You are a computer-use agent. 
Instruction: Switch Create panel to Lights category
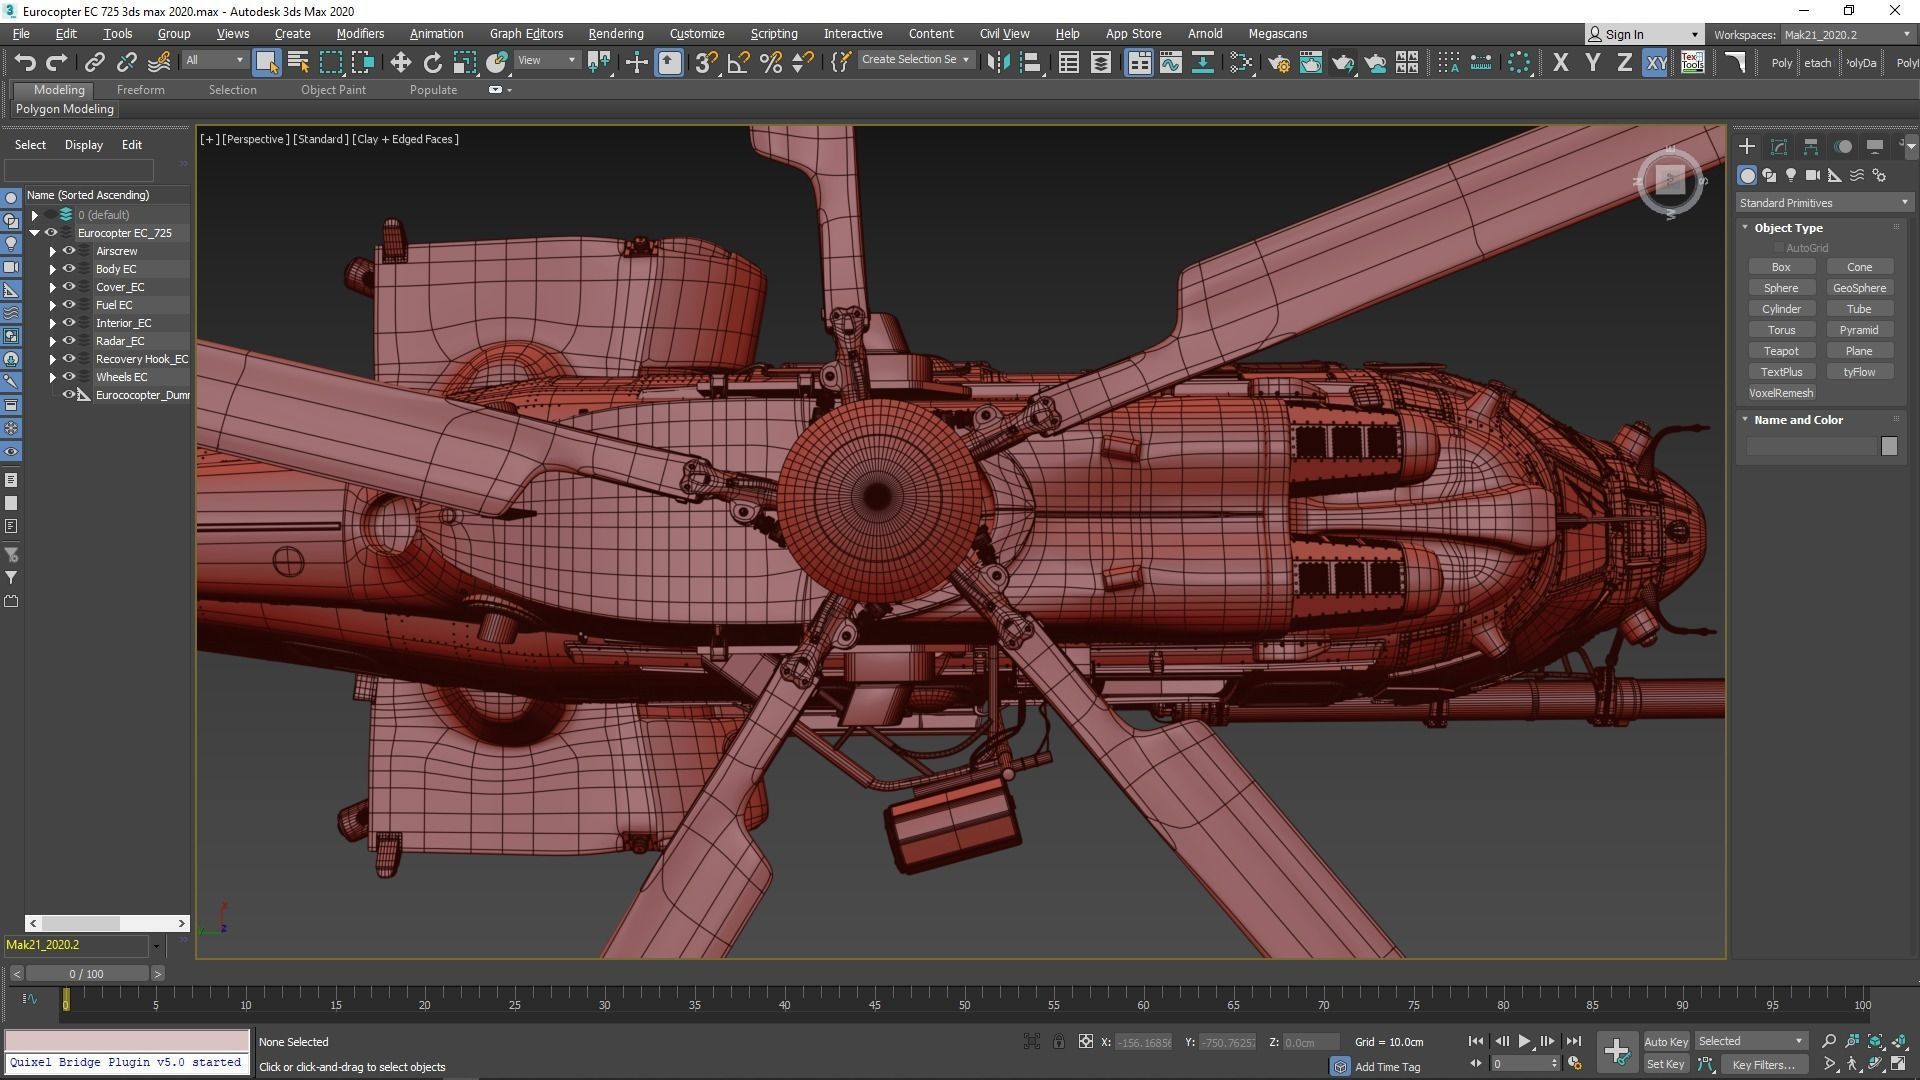coord(1791,175)
